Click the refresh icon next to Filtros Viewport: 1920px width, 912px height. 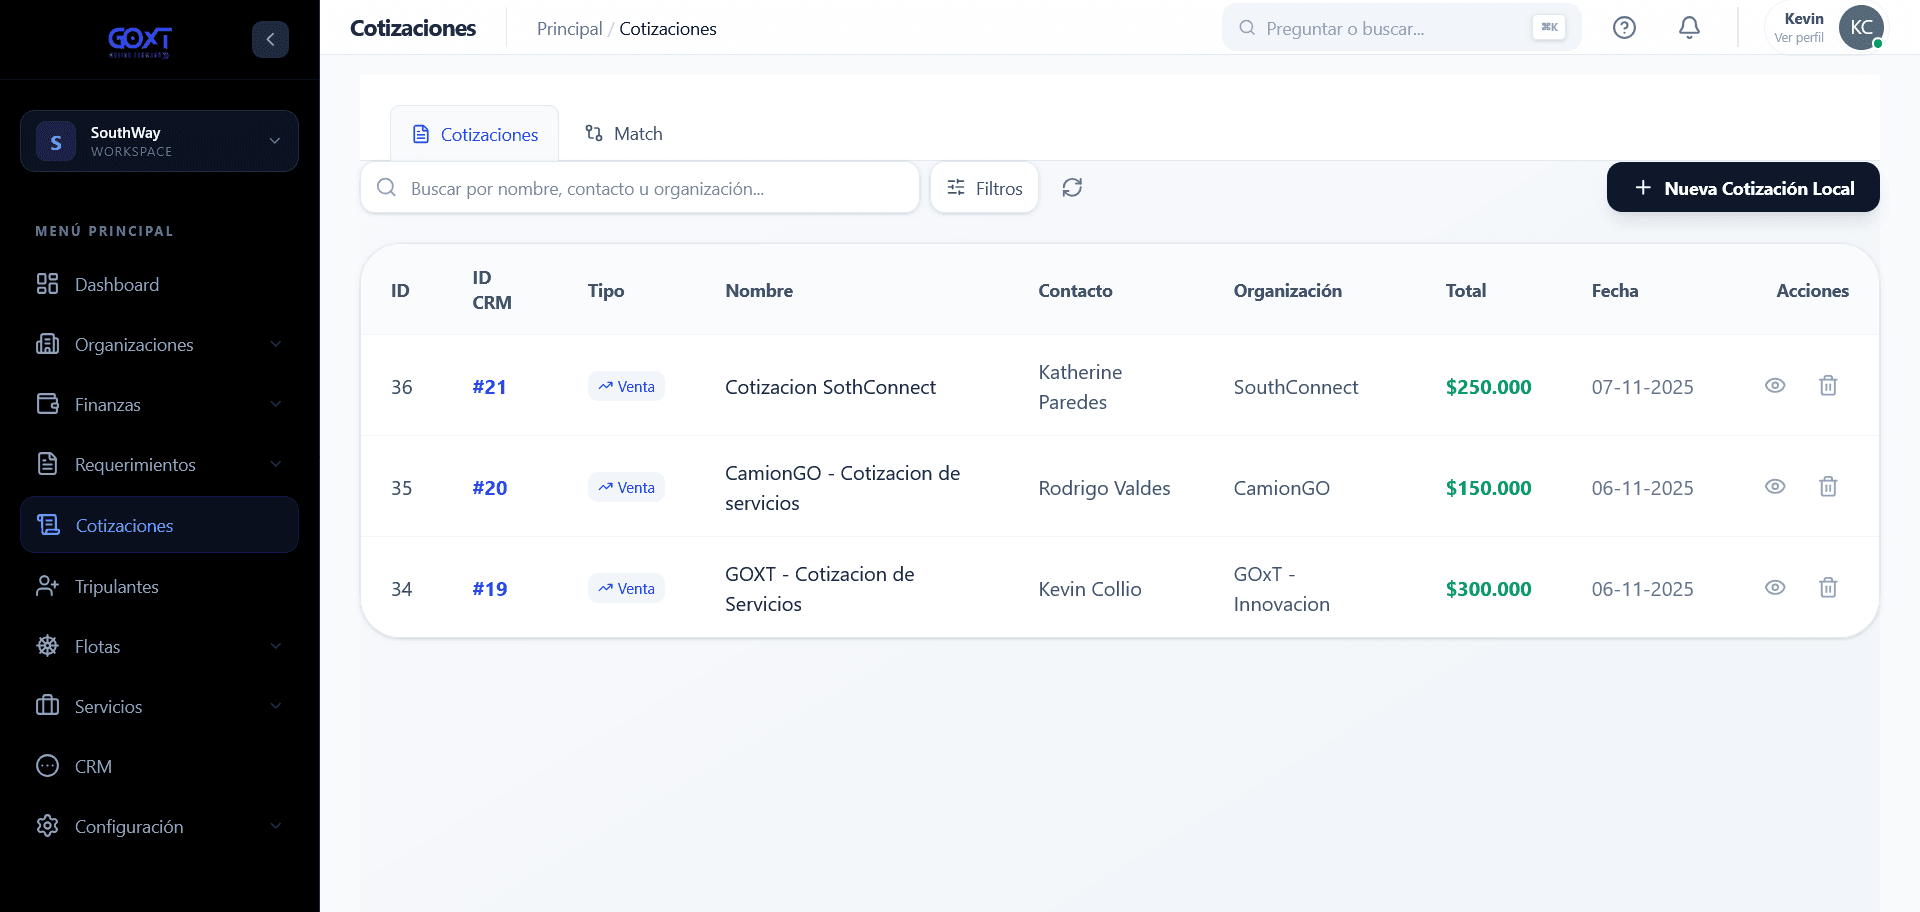point(1072,188)
